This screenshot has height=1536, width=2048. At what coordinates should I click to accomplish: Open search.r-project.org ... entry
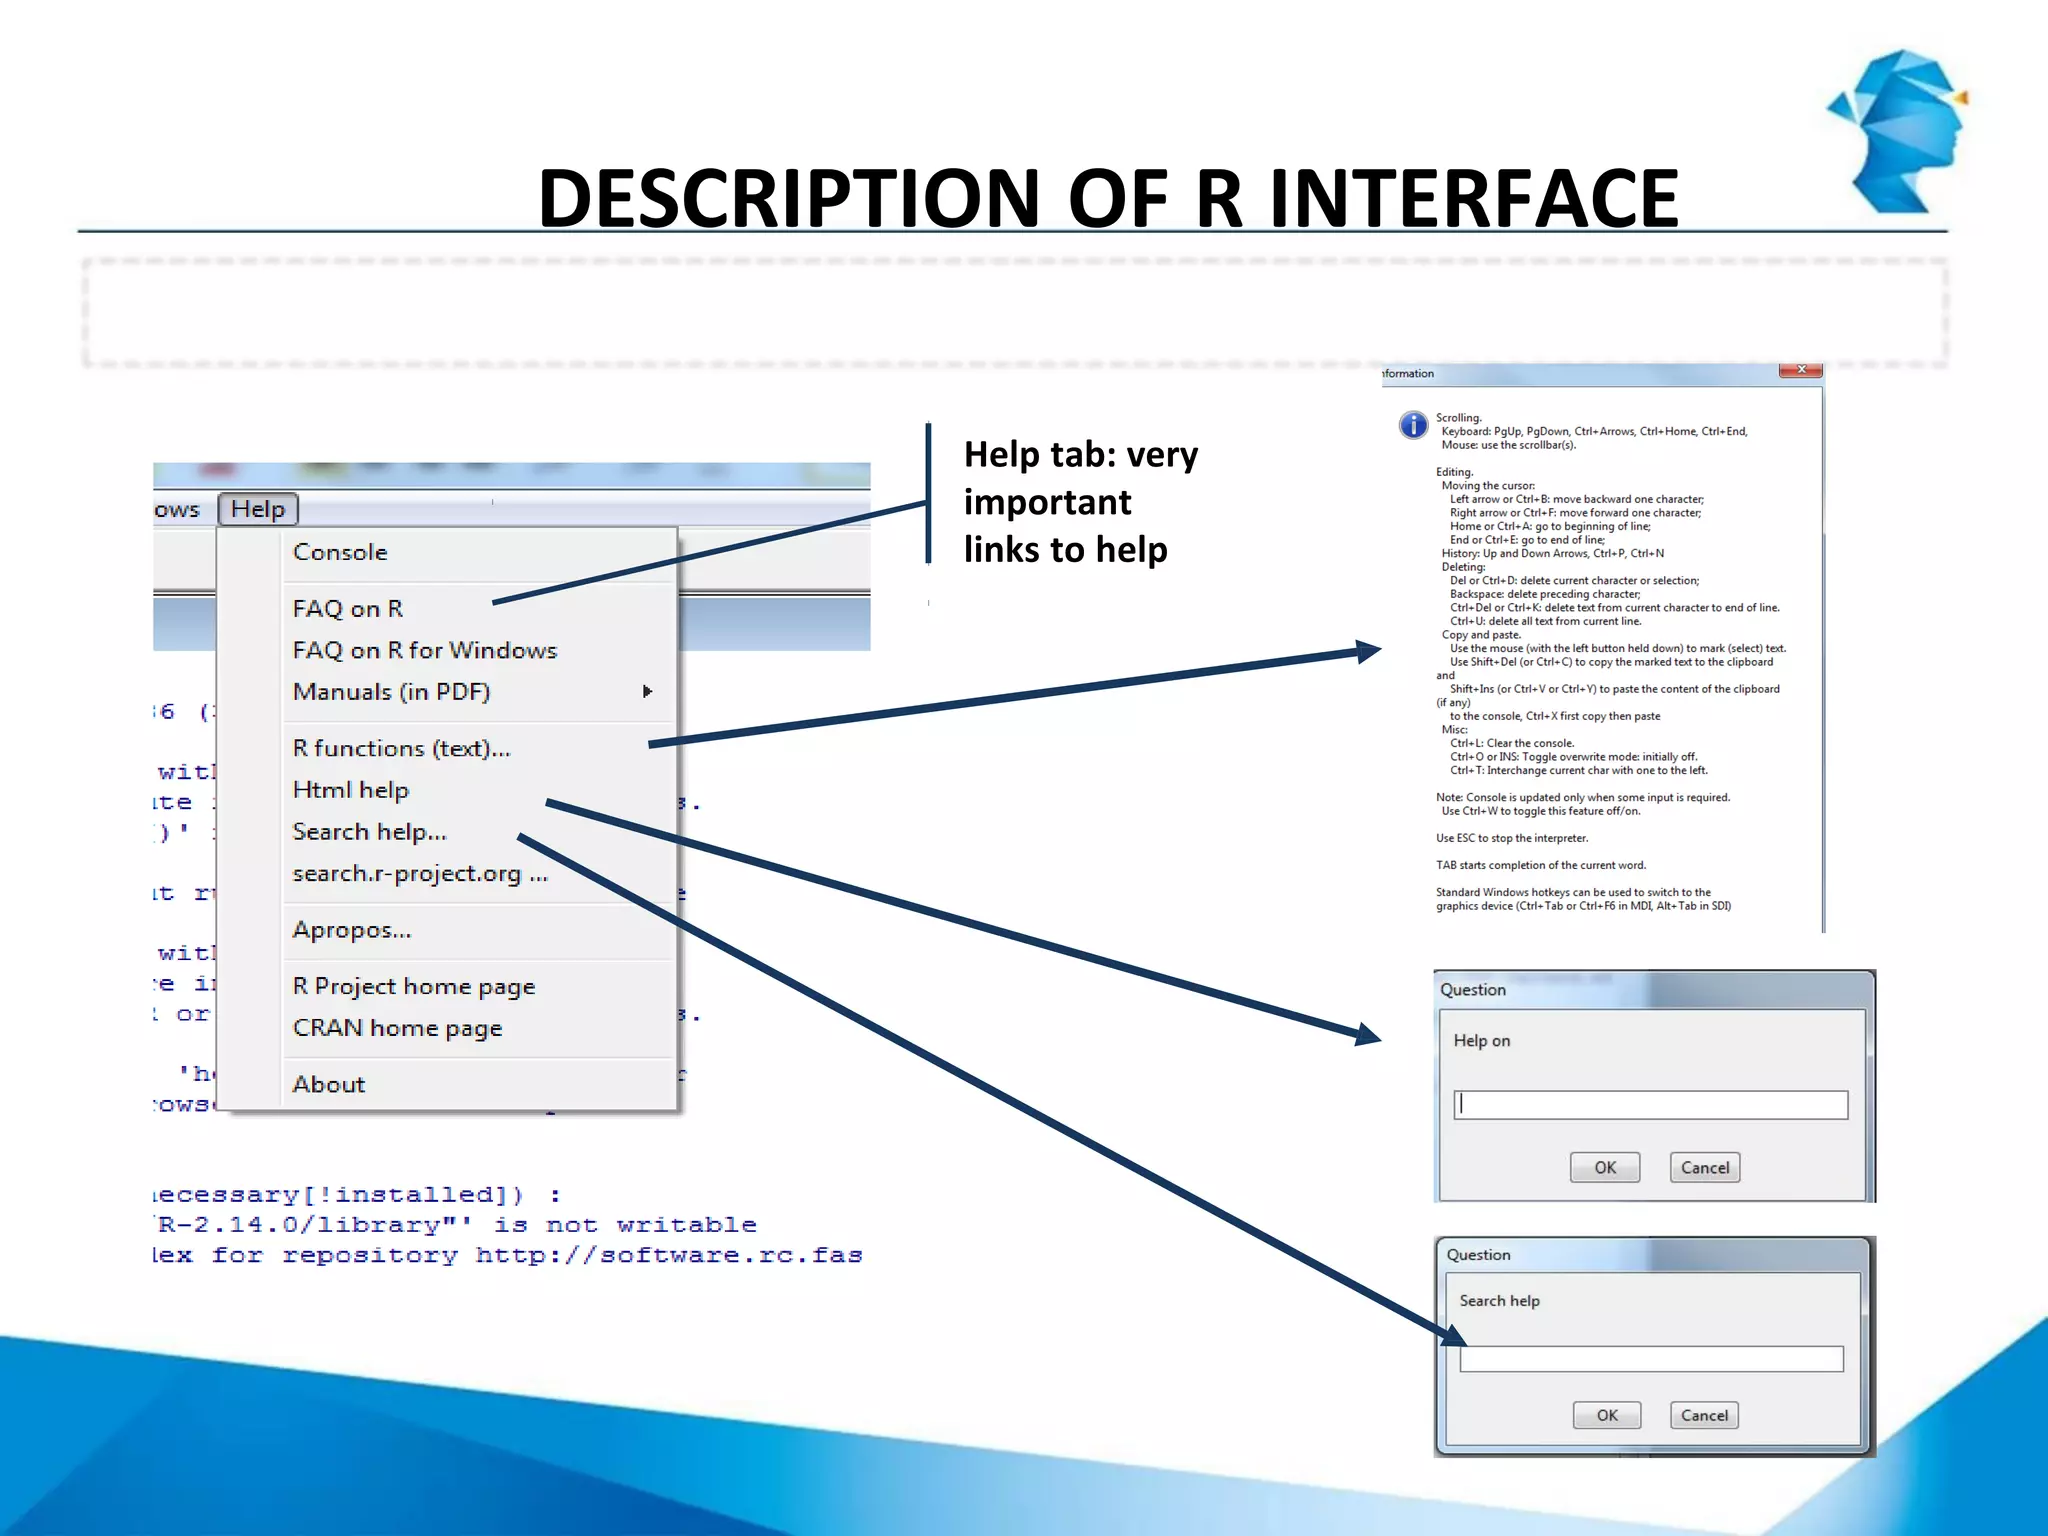click(x=421, y=874)
